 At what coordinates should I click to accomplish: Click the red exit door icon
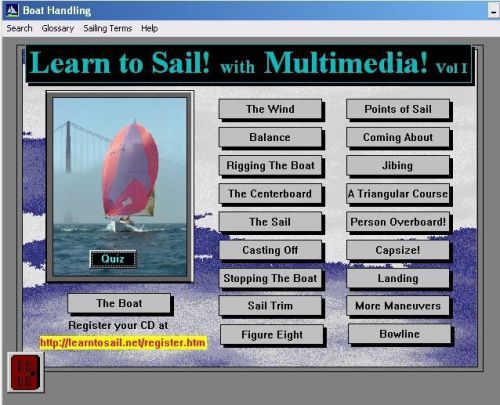tap(25, 372)
